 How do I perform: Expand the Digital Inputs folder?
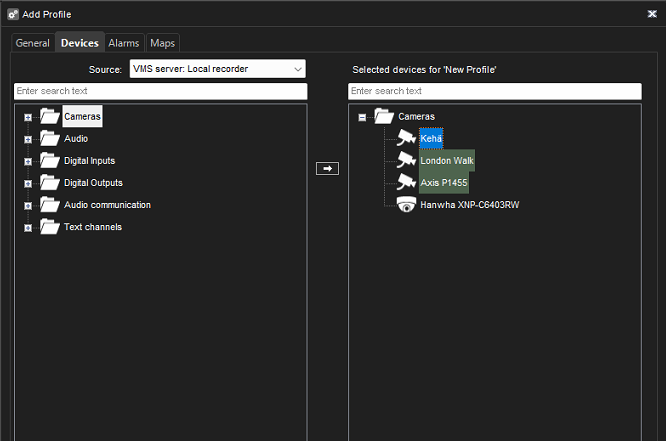28,161
